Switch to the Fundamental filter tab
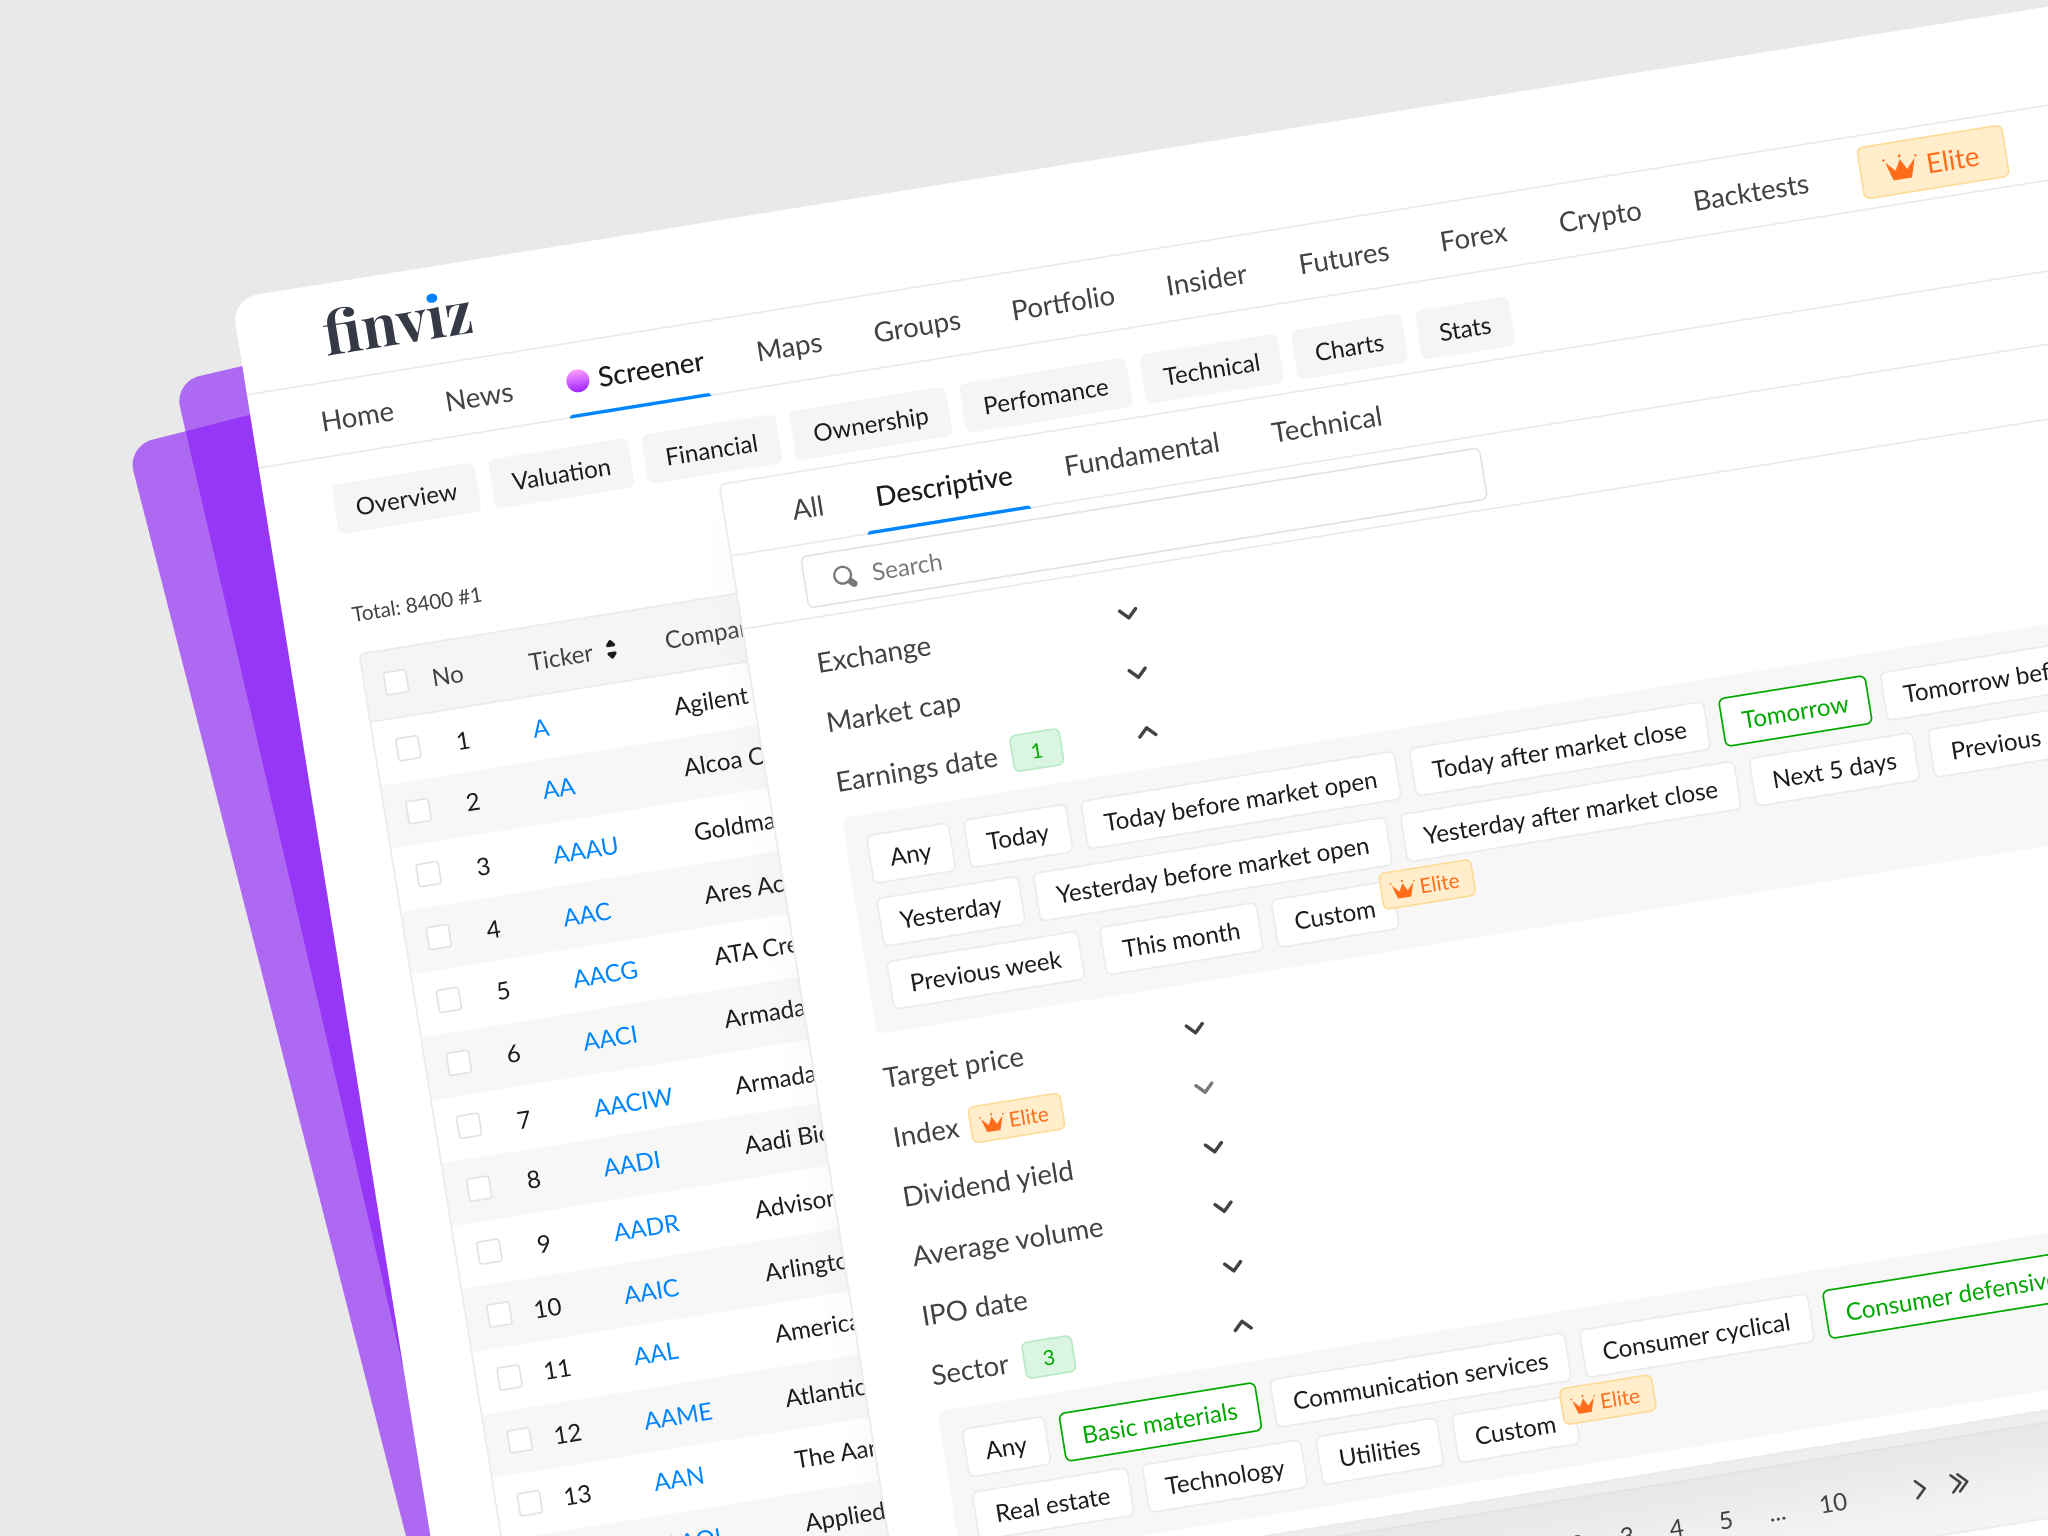Screen dimensions: 2048x1536 tap(1141, 454)
